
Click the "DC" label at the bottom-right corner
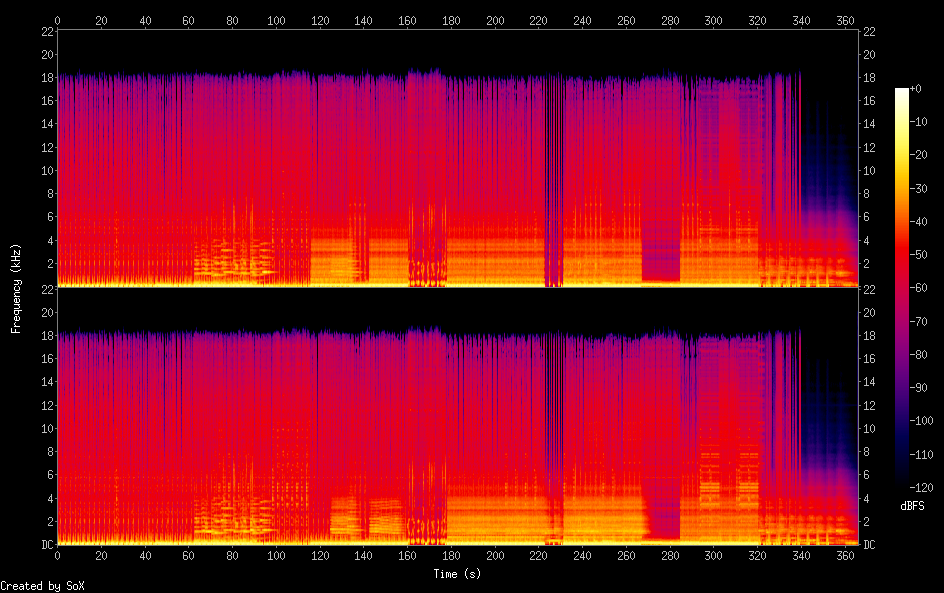tap(870, 545)
